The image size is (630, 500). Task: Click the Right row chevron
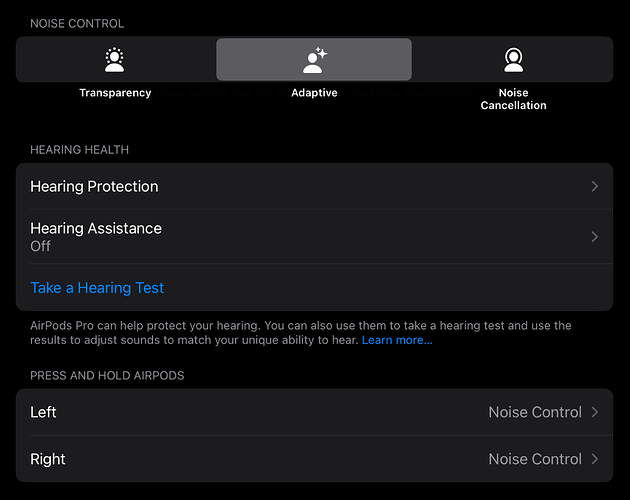click(x=595, y=459)
